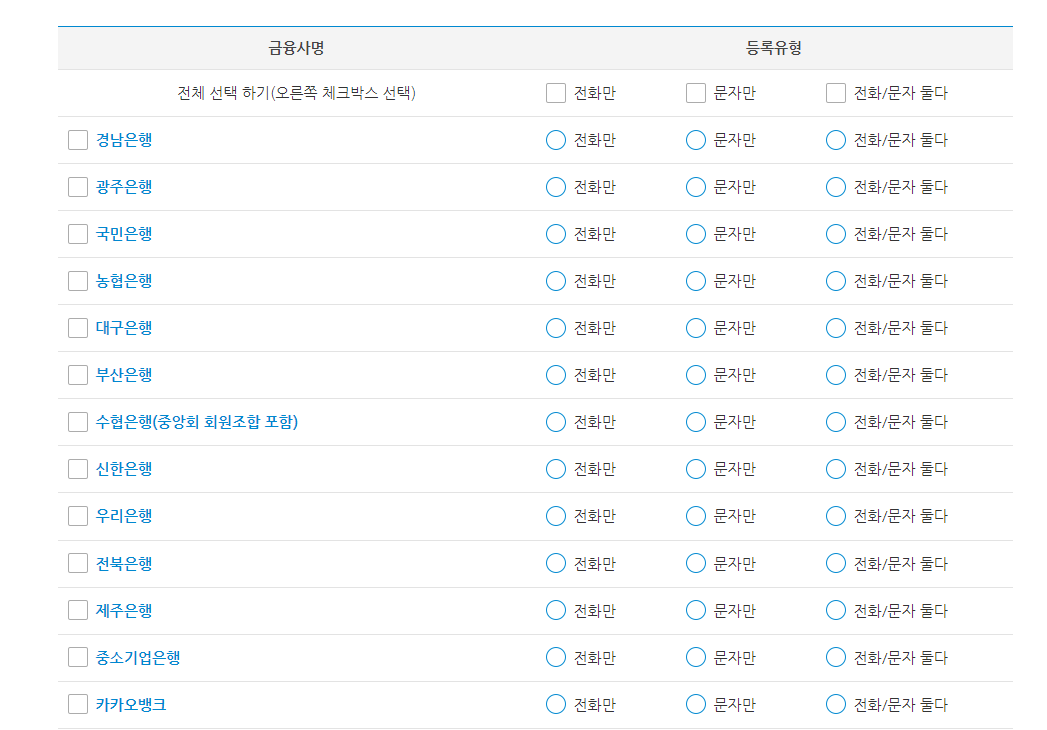Select 전화만 radio for 카카오뱅크
The image size is (1047, 730).
[x=556, y=704]
